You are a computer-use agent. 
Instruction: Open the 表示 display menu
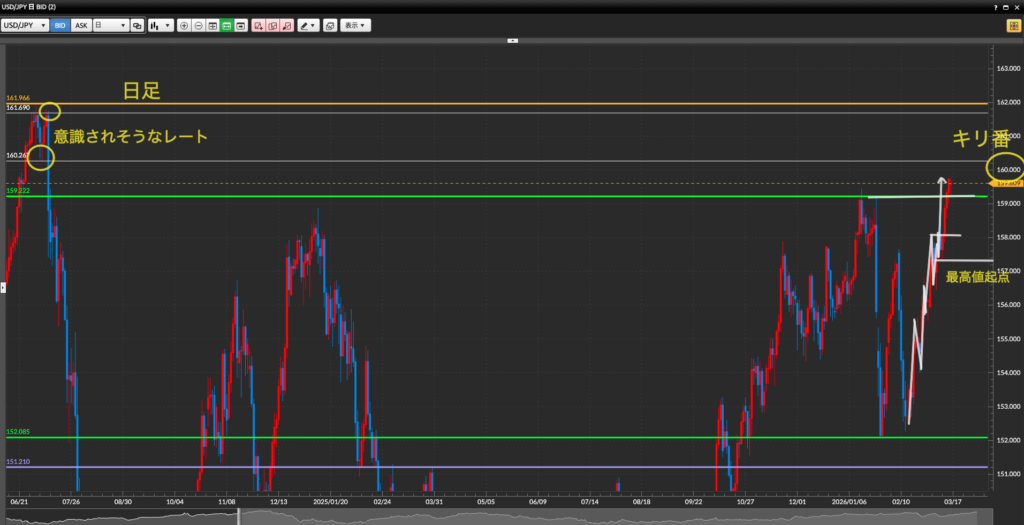coord(355,25)
